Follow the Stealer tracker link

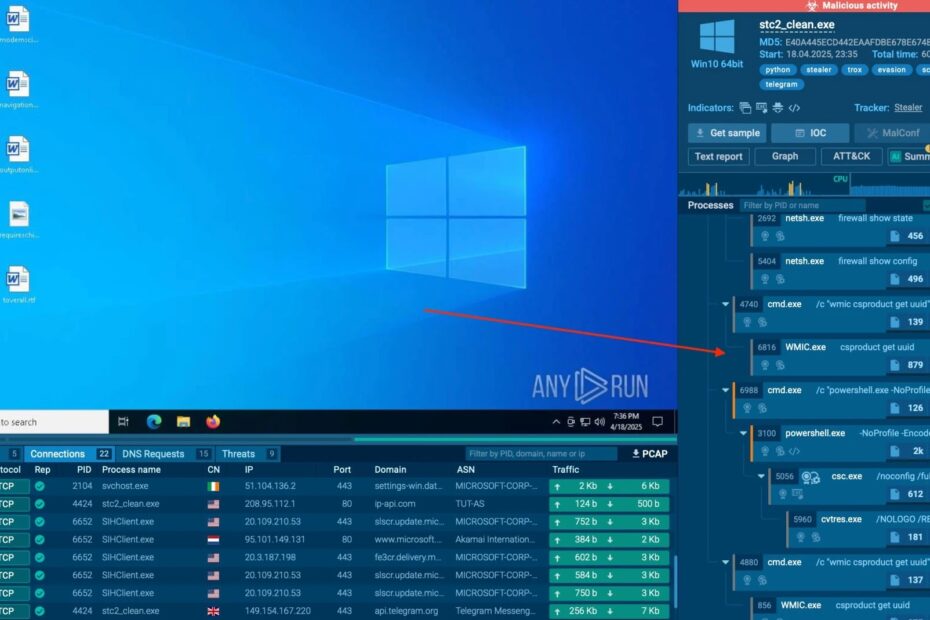(908, 108)
